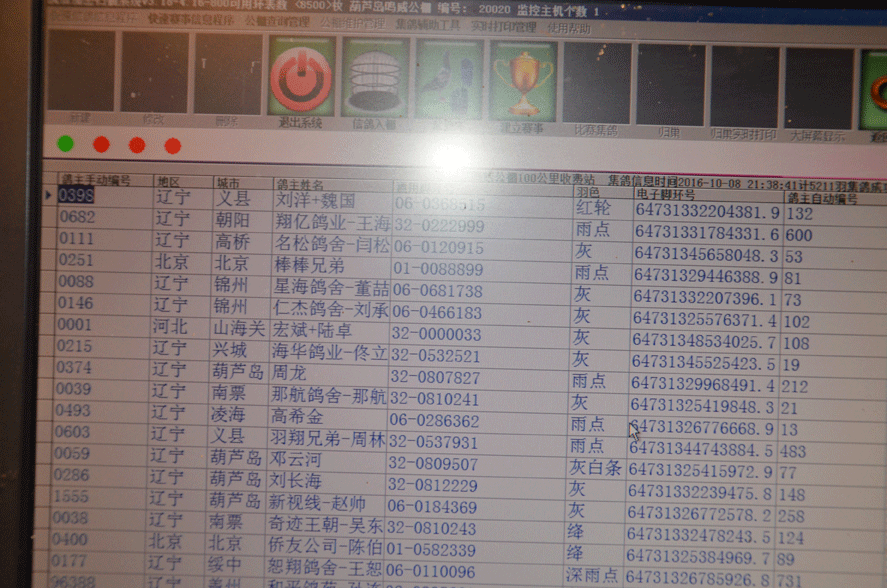Select the cell with code 0398
The image size is (887, 588).
pos(76,196)
